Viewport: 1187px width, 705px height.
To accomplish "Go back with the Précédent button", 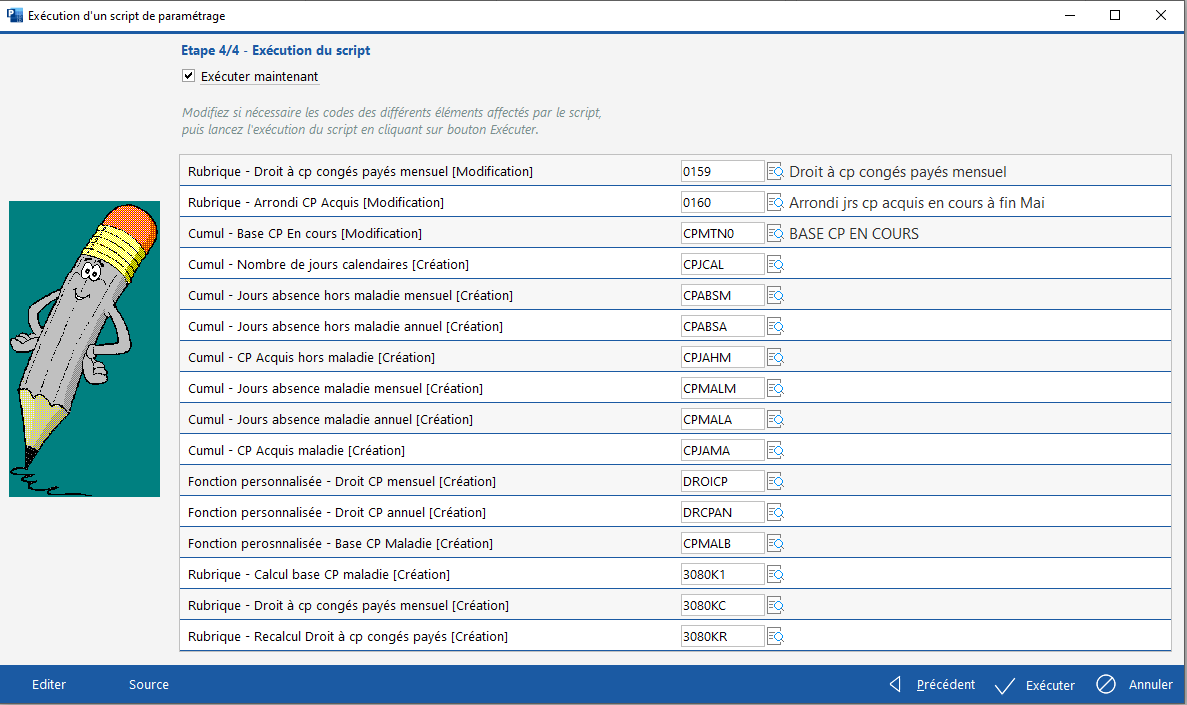I will pos(933,685).
